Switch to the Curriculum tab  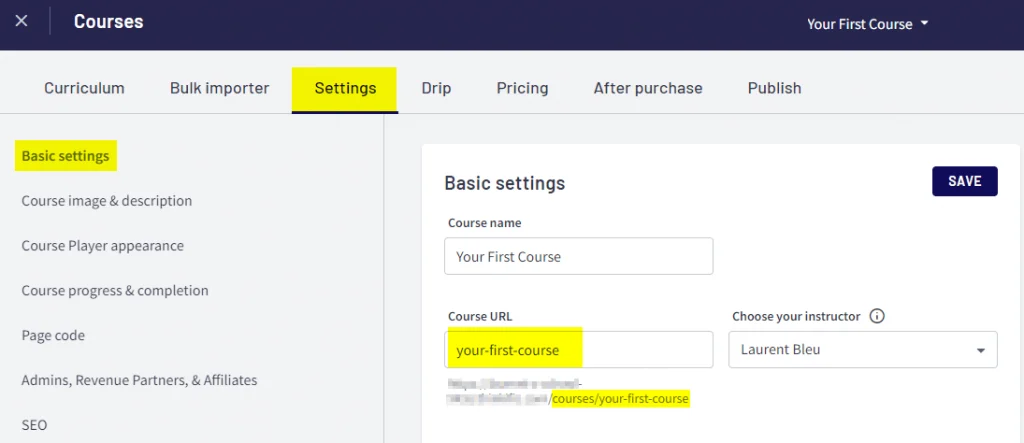[x=84, y=88]
